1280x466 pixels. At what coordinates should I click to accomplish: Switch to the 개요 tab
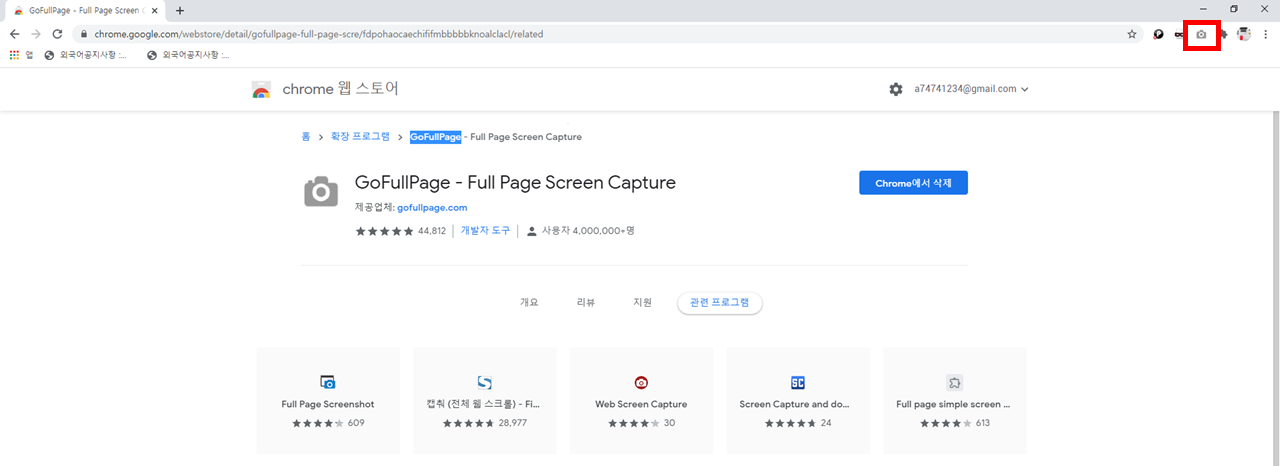[x=529, y=302]
